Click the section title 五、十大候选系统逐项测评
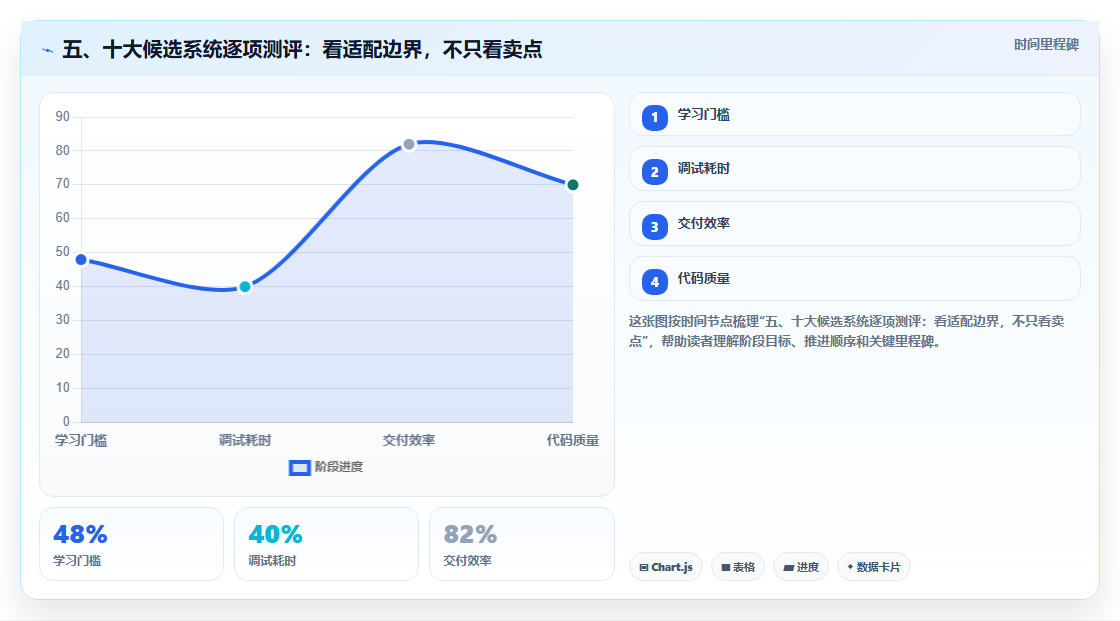Screen dimensions: 1120x621 coord(302,49)
